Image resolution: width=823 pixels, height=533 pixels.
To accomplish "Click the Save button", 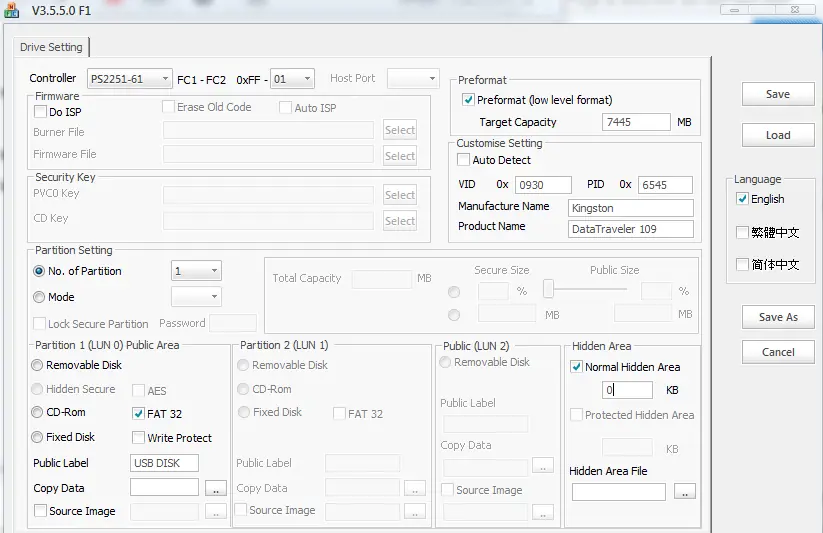I will (x=778, y=94).
